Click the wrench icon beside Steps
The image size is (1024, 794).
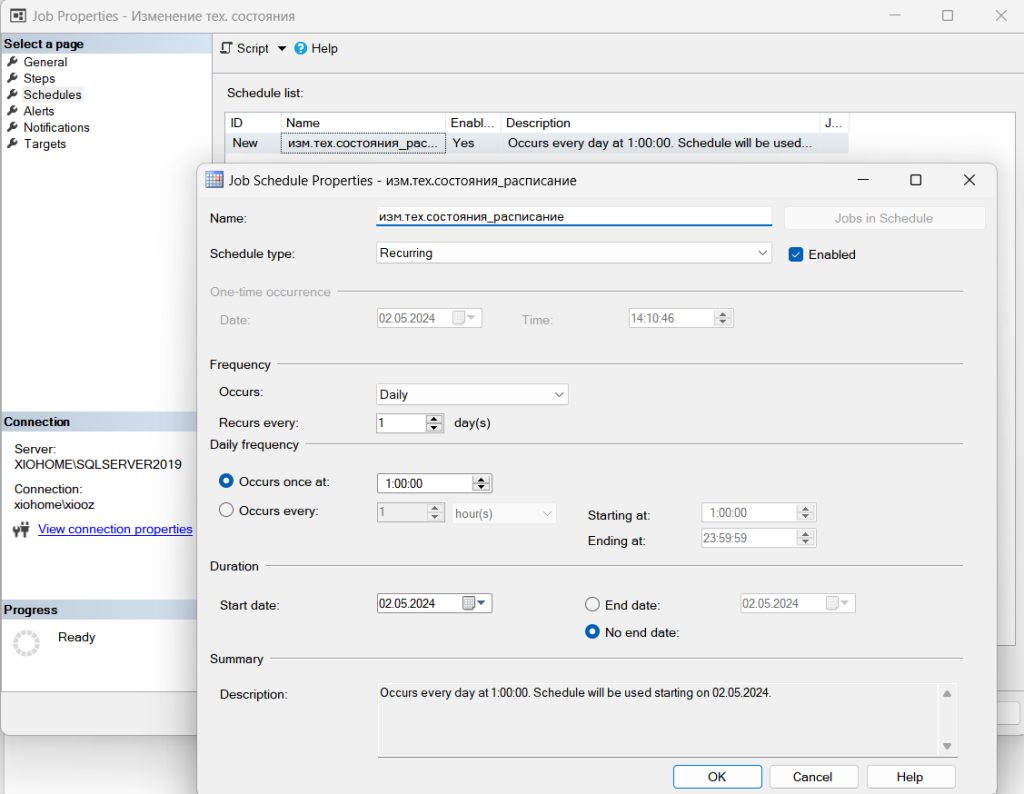(12, 78)
